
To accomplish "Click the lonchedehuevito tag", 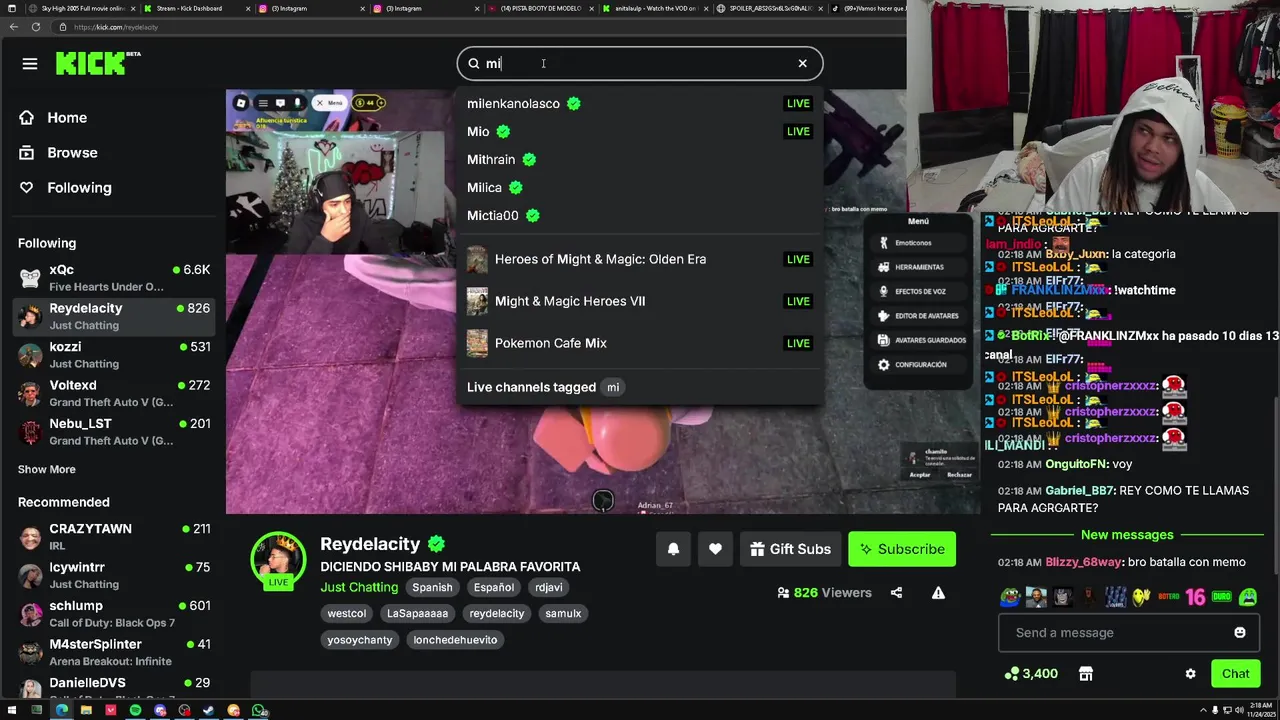I will click(x=455, y=640).
